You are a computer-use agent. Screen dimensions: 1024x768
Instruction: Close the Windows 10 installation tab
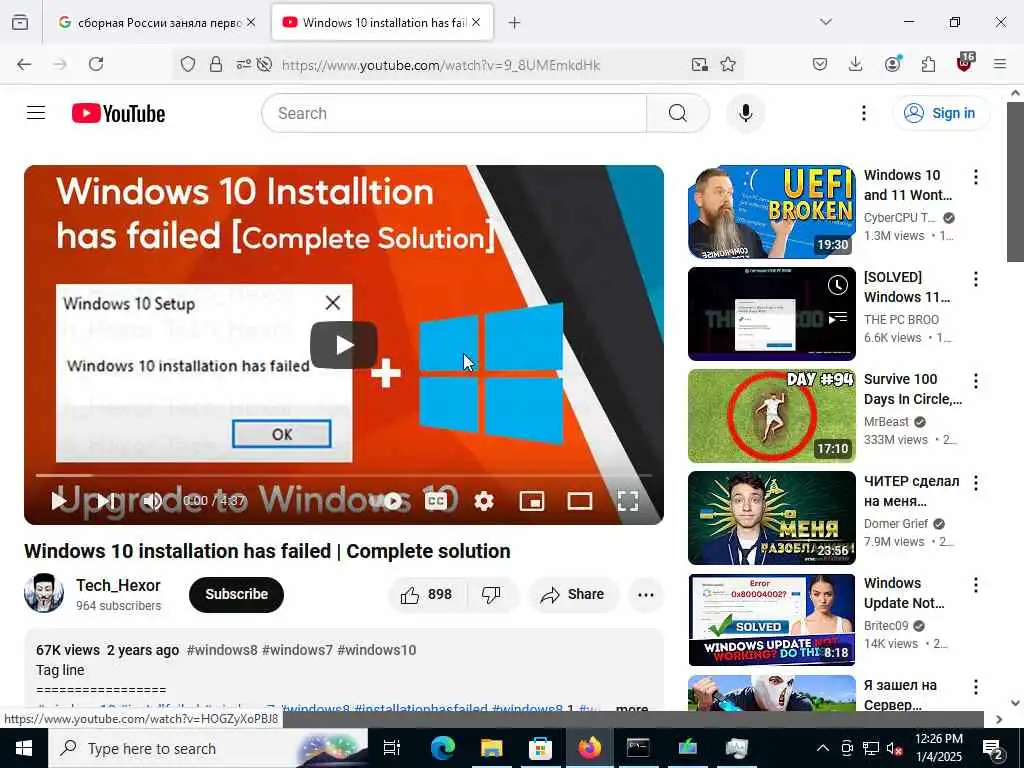(x=476, y=22)
